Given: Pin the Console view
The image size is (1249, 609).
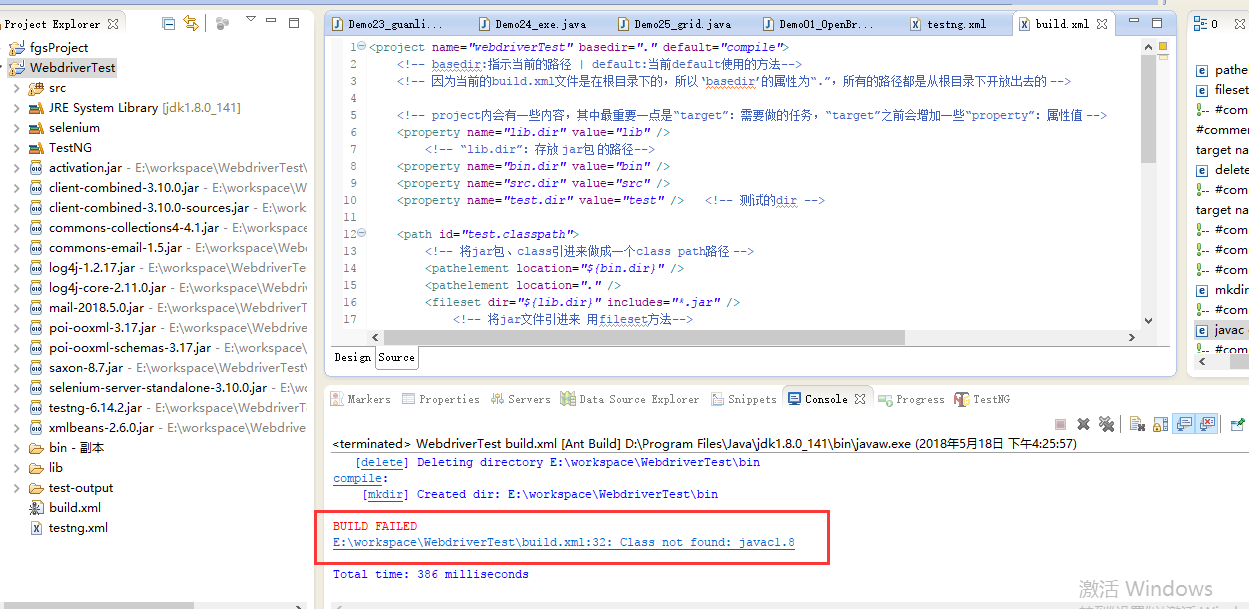Looking at the screenshot, I should pyautogui.click(x=1238, y=423).
